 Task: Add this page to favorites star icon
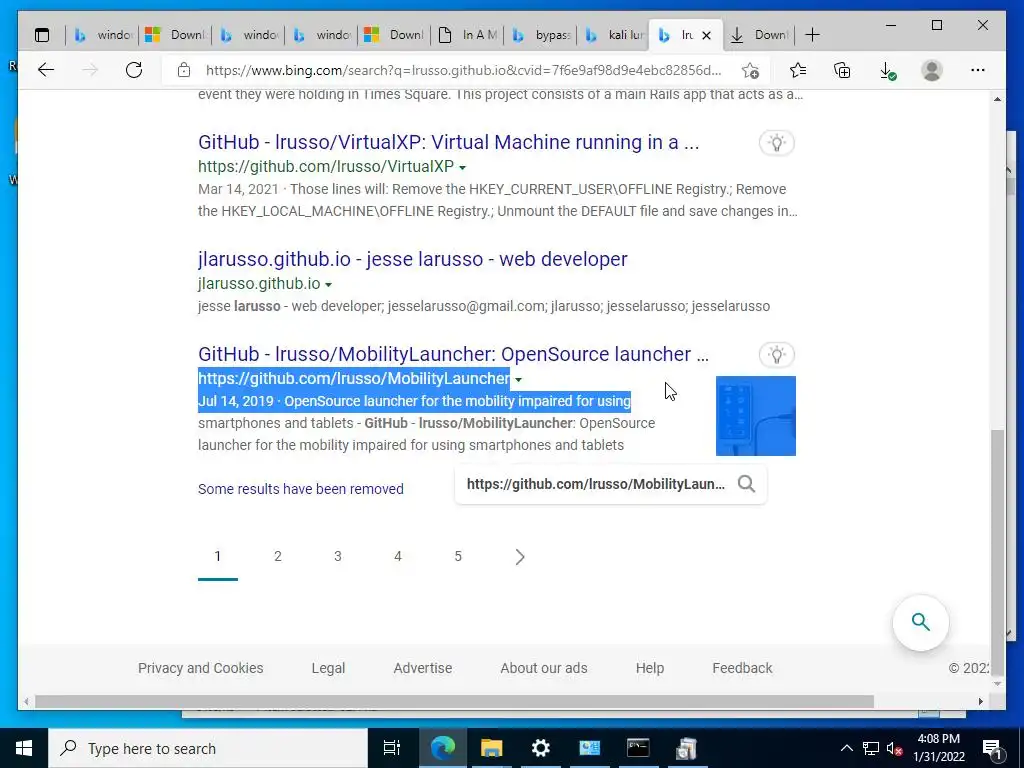pos(750,70)
